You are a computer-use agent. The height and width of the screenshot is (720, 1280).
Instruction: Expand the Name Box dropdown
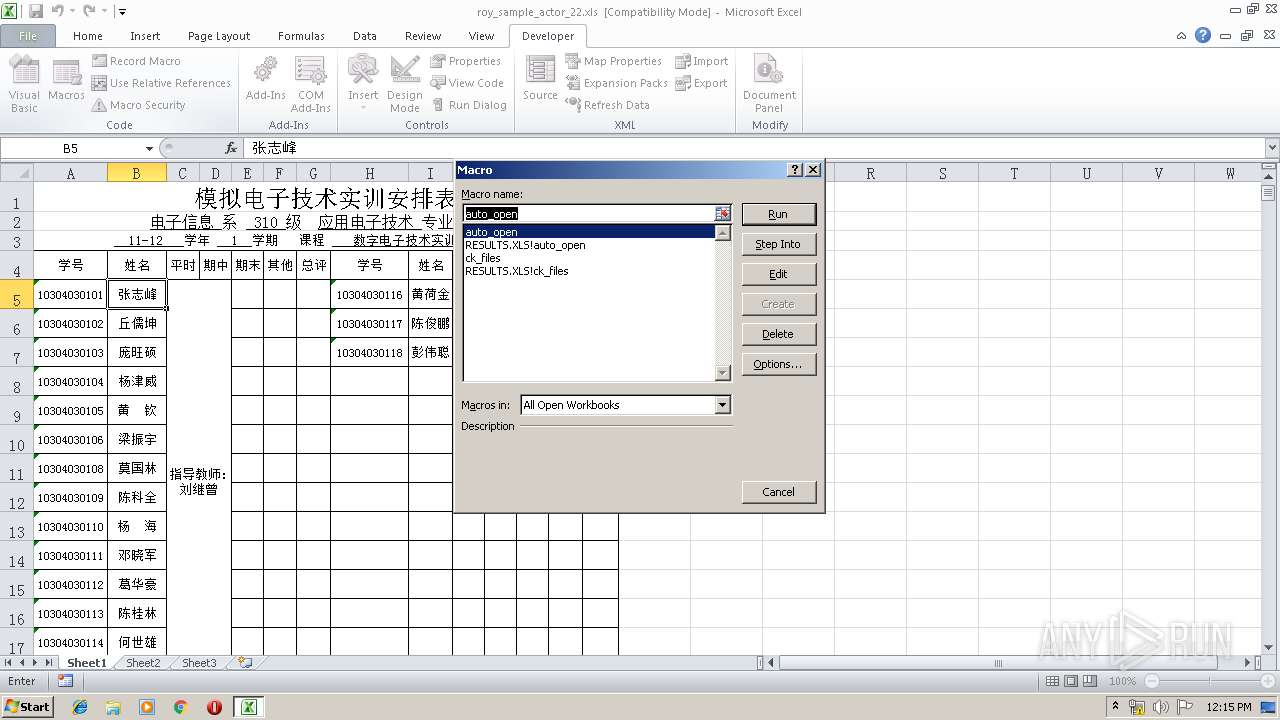[149, 148]
